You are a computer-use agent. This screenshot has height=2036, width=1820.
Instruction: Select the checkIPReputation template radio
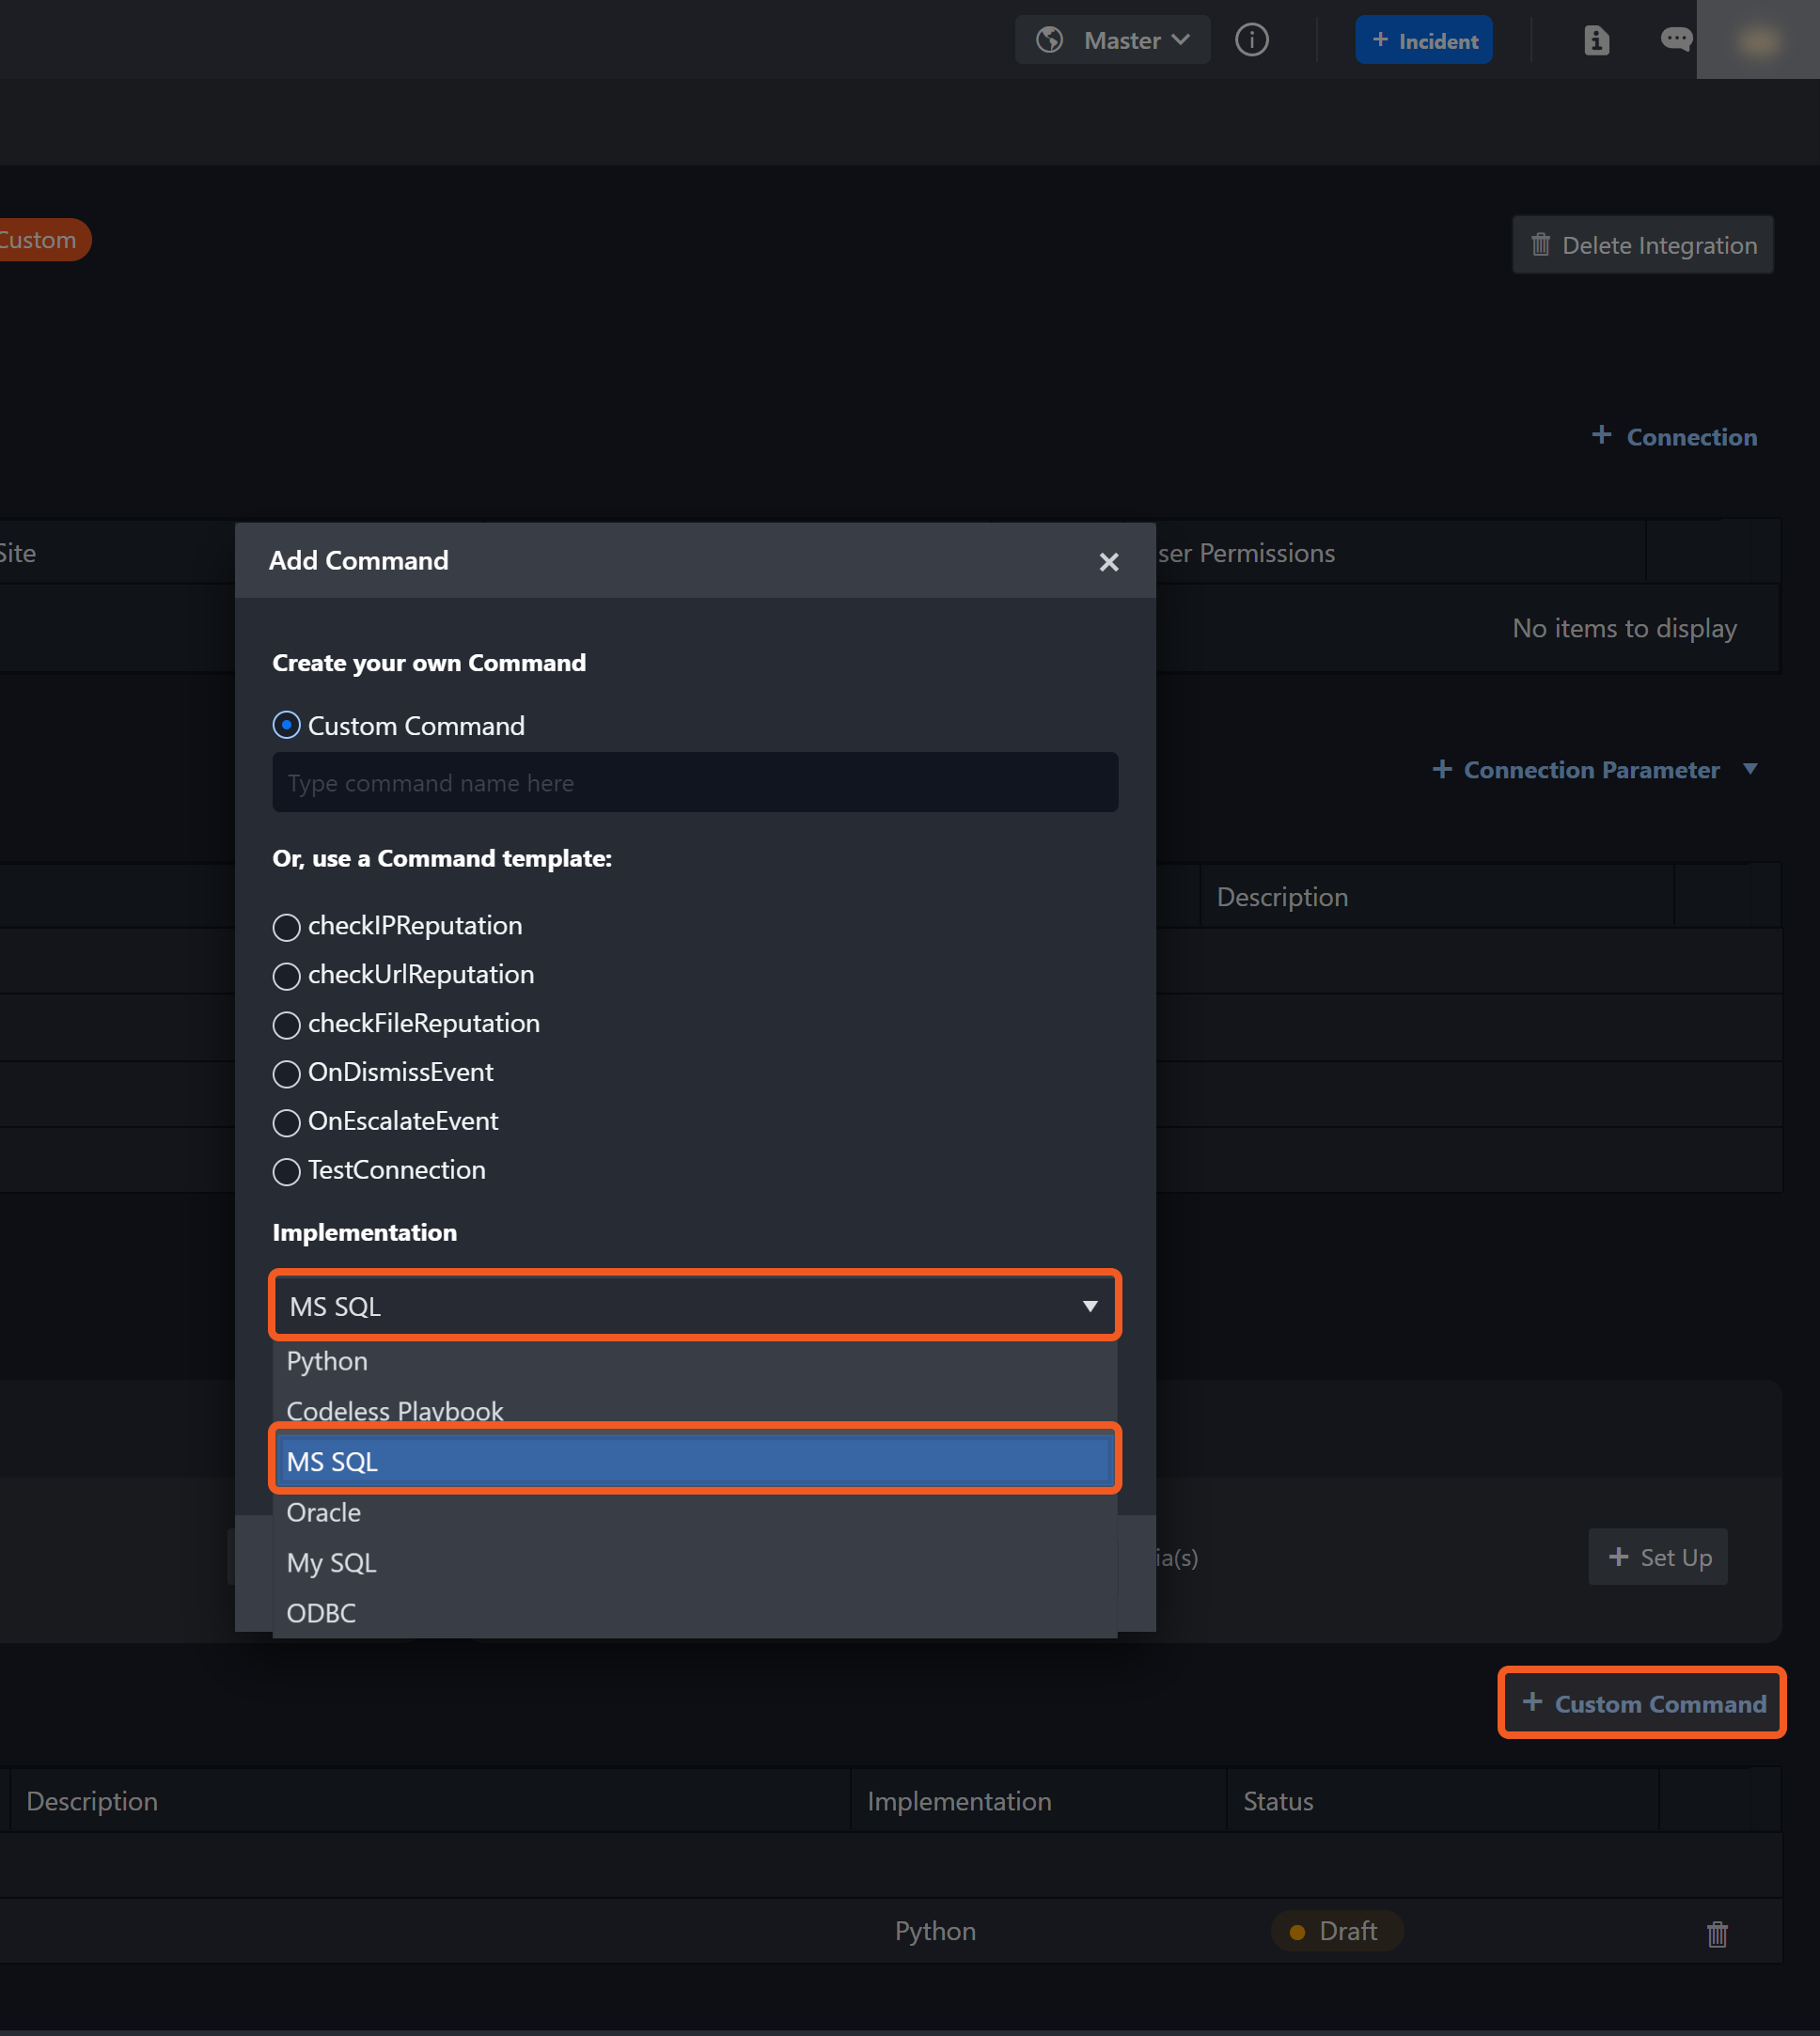(x=287, y=927)
